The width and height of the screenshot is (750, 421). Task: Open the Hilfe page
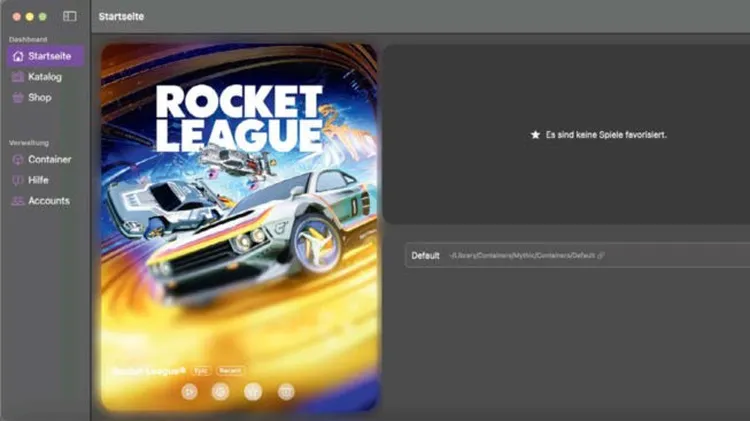point(45,180)
